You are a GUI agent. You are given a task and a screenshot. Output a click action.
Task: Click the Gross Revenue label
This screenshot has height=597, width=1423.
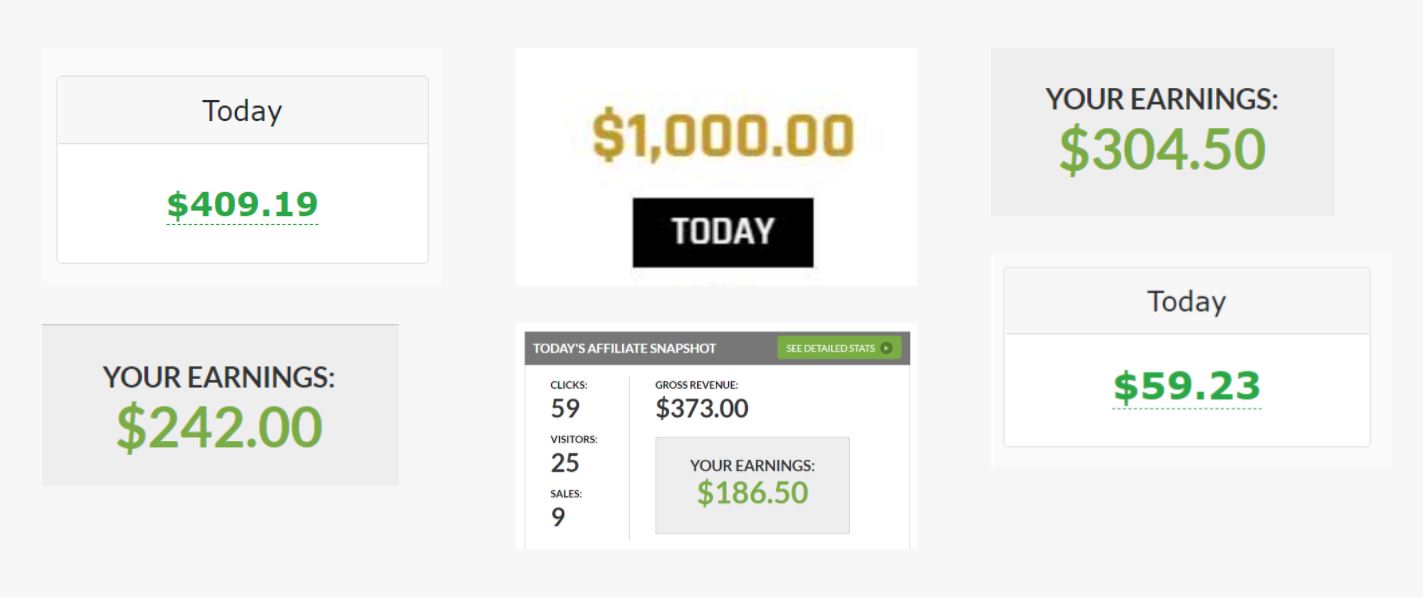pyautogui.click(x=696, y=384)
